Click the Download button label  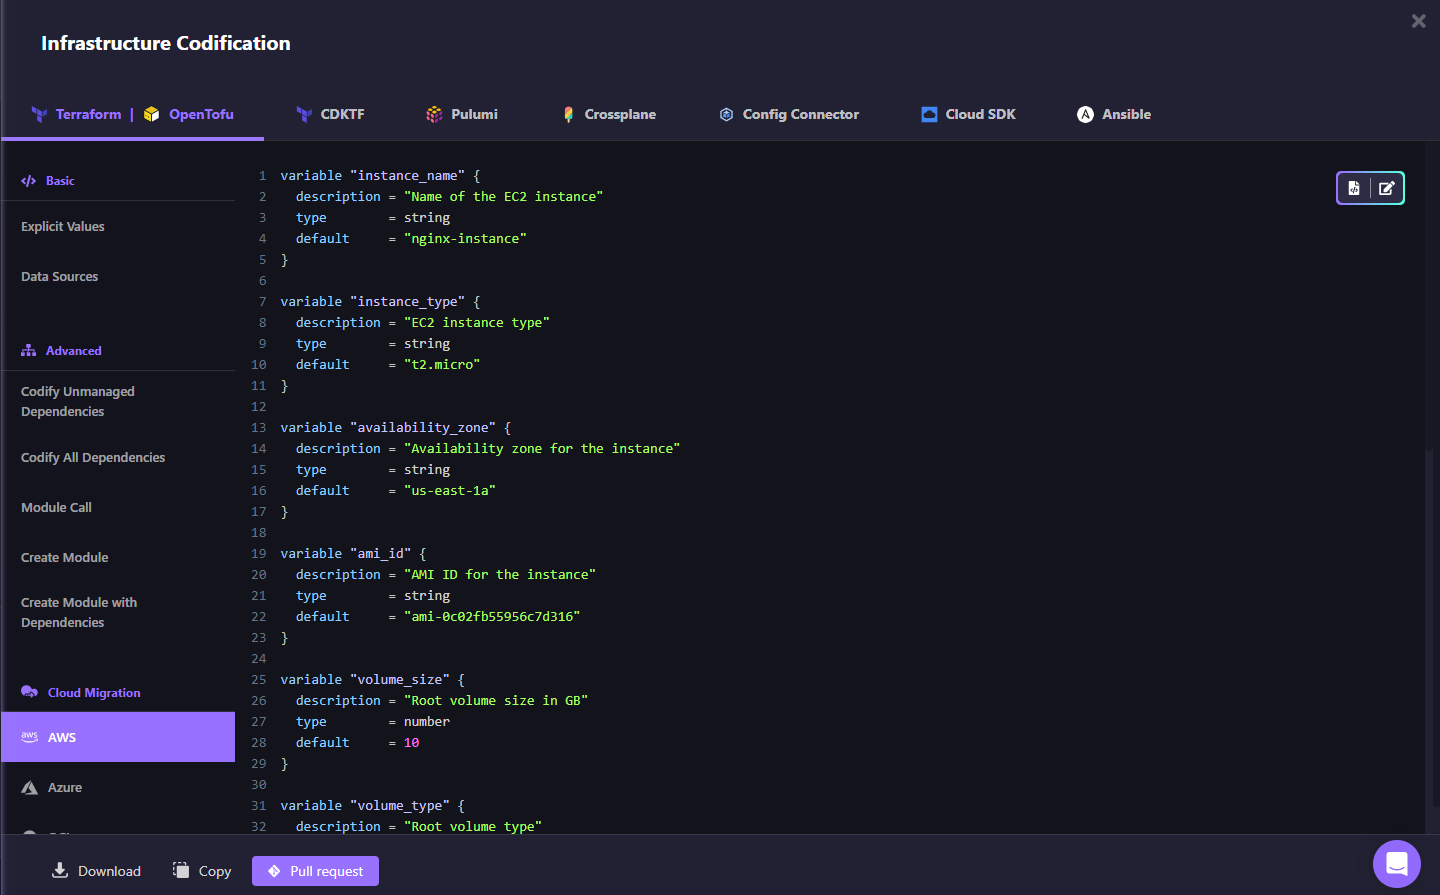[x=109, y=871]
